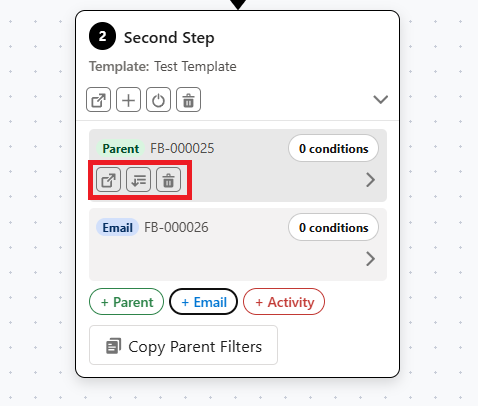Toggle the step power button
Viewport: 478px width, 406px height.
click(158, 100)
